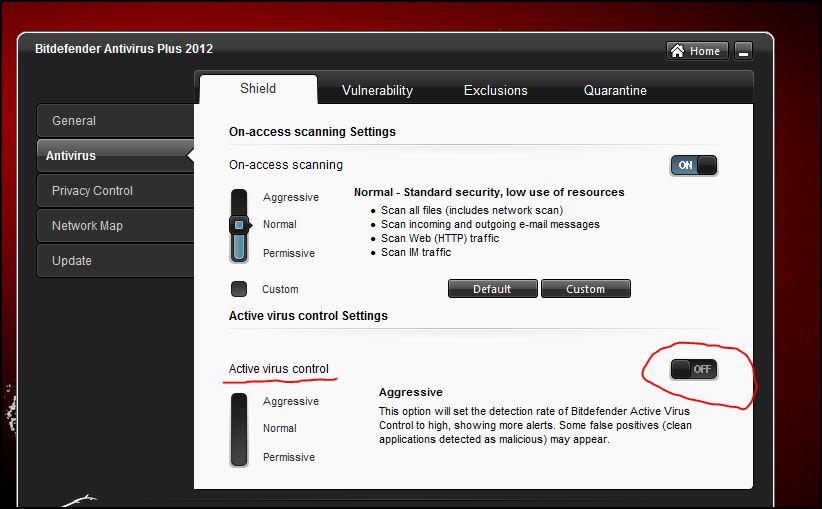This screenshot has height=509, width=822.
Task: Open Privacy Control settings
Action: tap(115, 191)
